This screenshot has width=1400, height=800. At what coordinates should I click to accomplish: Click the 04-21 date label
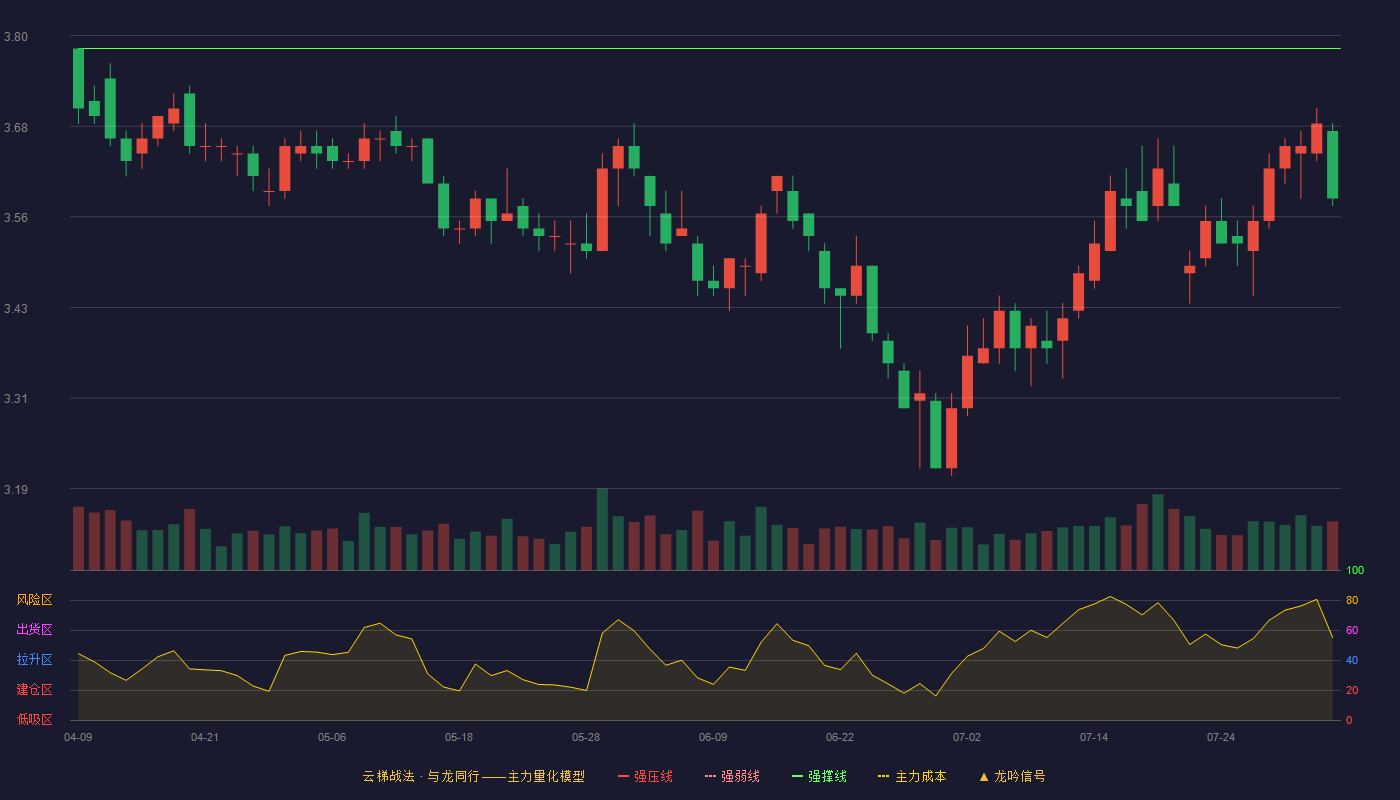[205, 737]
